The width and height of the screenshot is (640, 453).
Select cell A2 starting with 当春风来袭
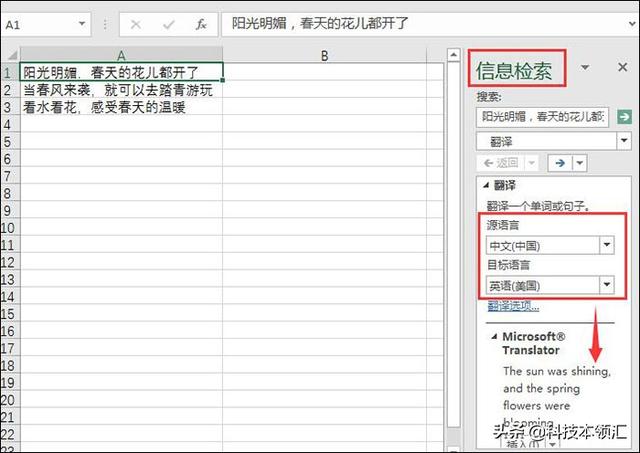click(121, 90)
